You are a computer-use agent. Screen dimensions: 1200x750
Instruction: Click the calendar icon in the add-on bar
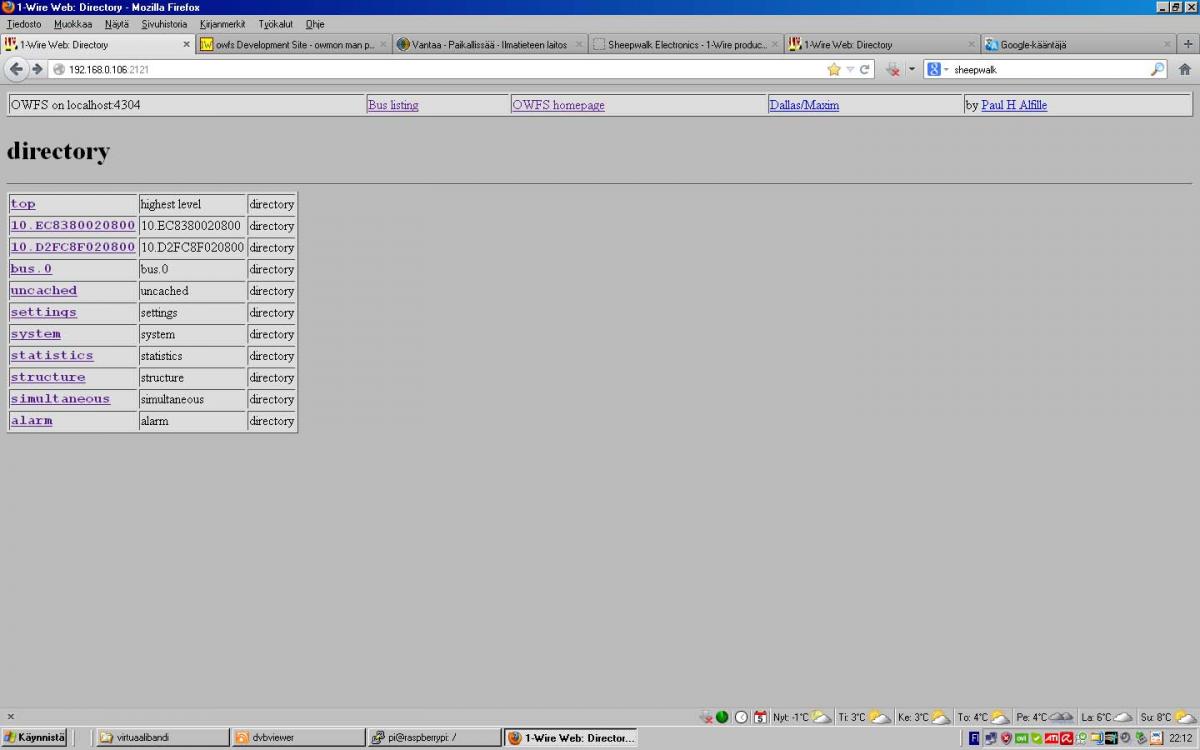pyautogui.click(x=760, y=717)
